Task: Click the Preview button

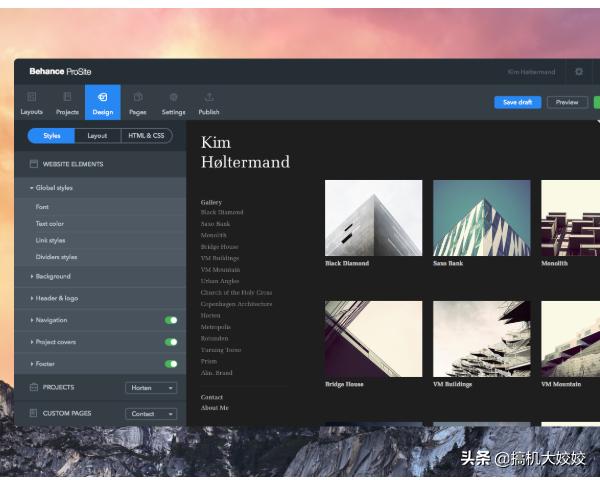Action: [567, 102]
